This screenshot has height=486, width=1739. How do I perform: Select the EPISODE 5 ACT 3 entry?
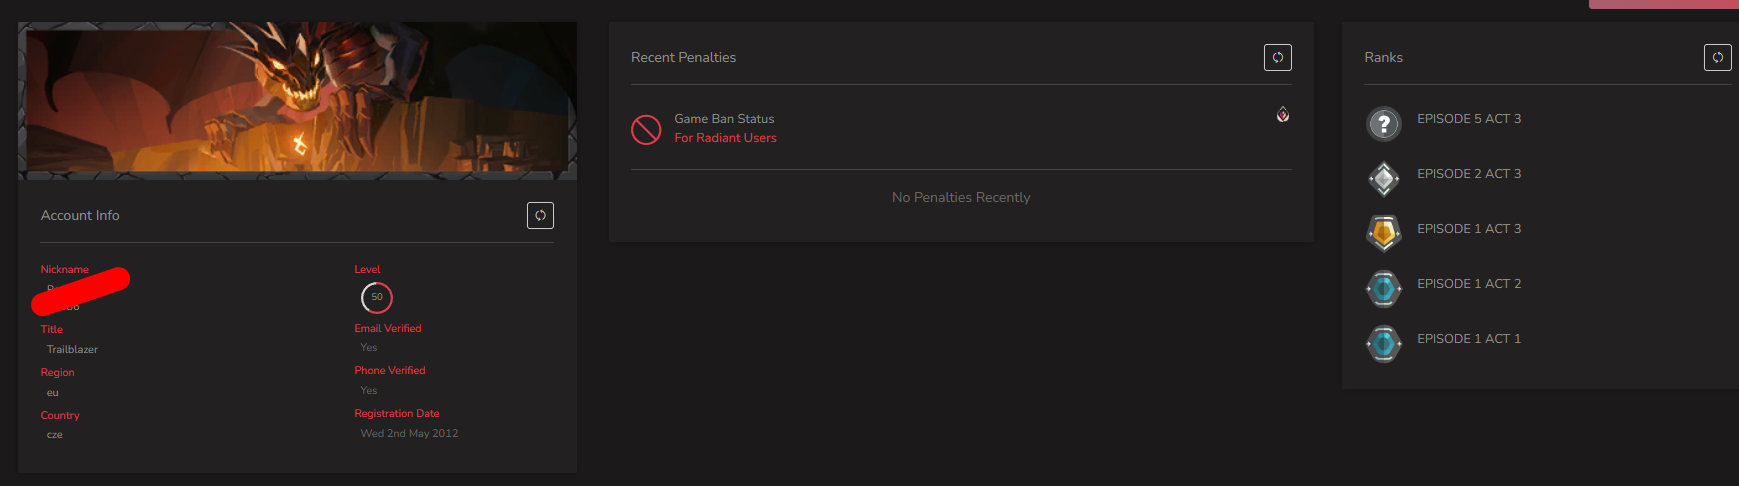(1469, 119)
